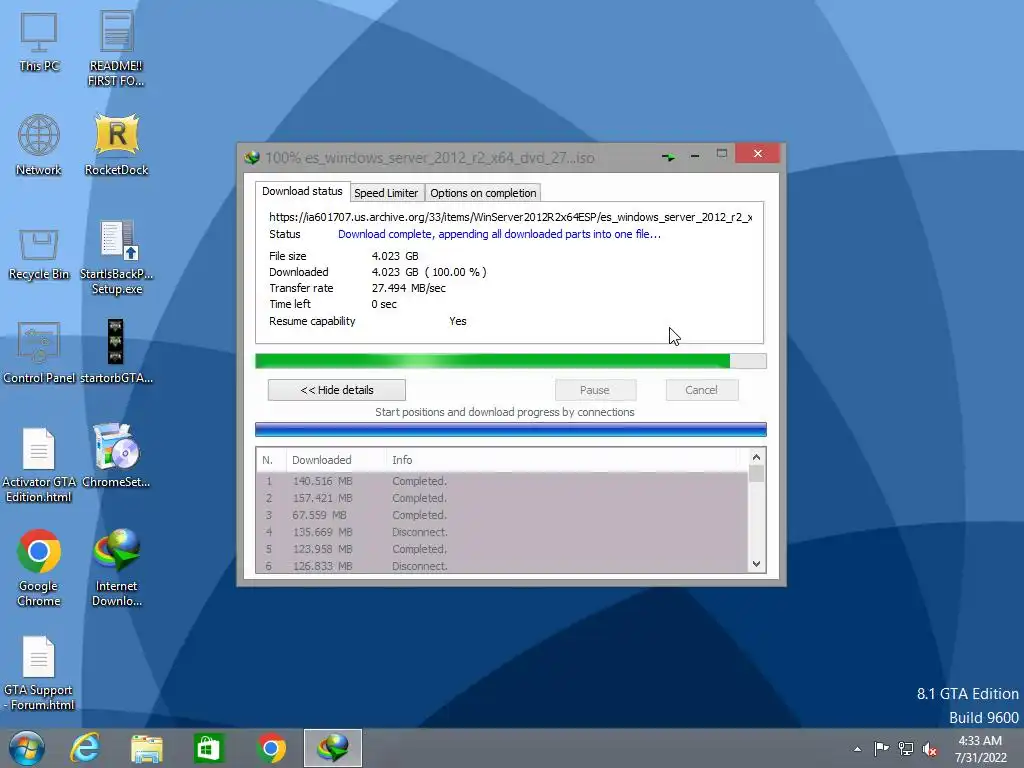Image resolution: width=1024 pixels, height=768 pixels.
Task: Click the Pause button
Action: point(595,390)
